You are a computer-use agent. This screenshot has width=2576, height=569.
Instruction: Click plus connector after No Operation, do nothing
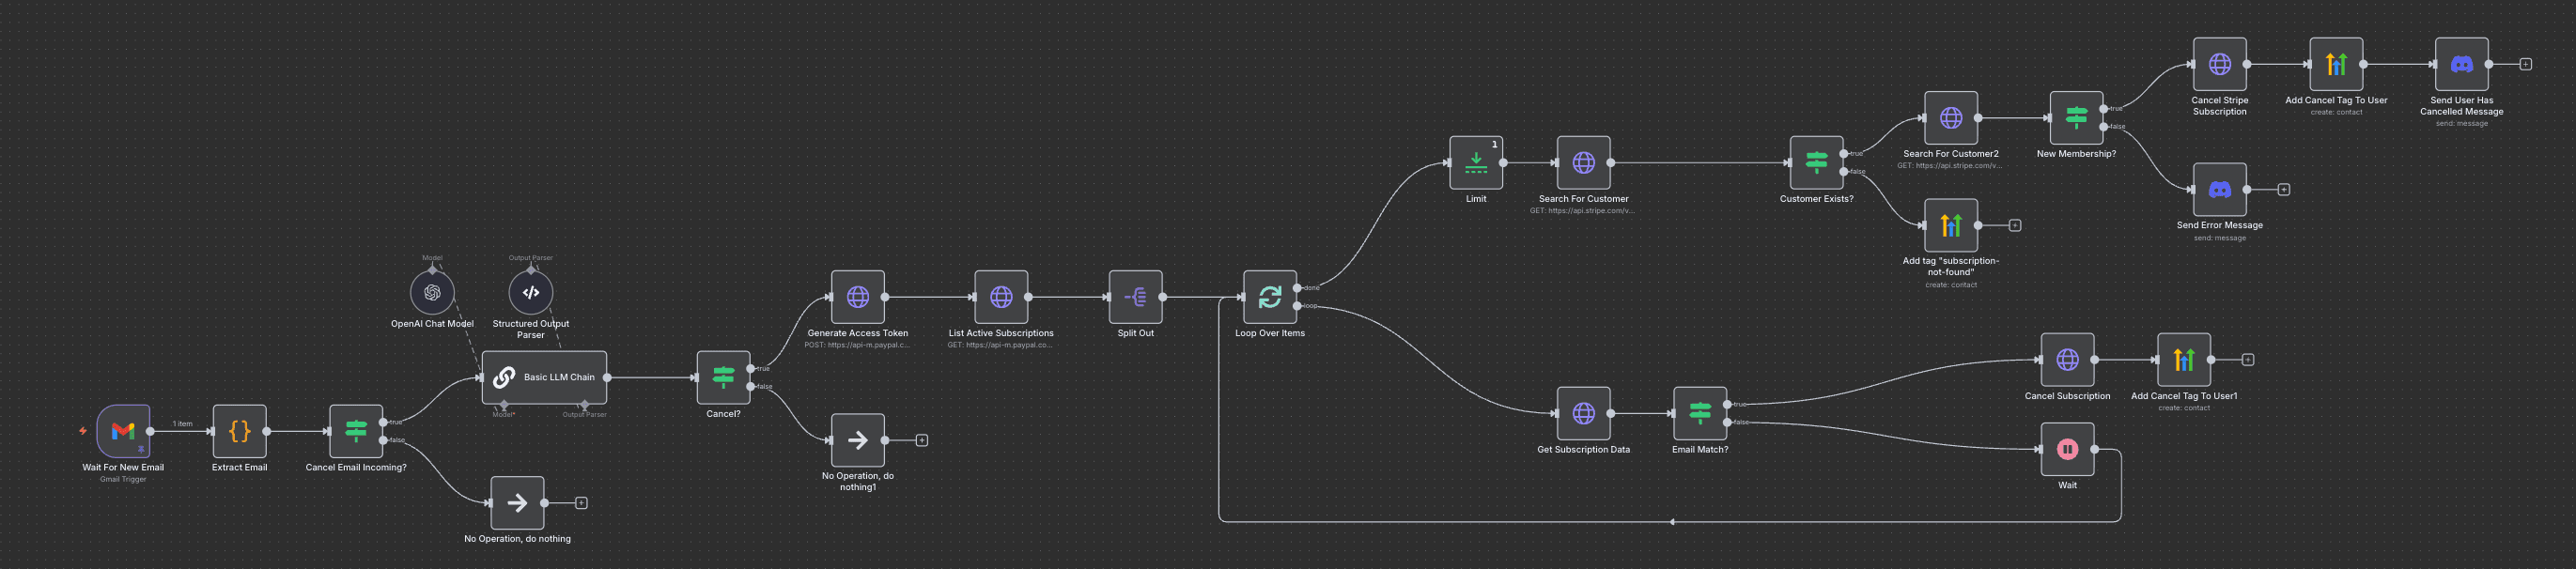[581, 503]
